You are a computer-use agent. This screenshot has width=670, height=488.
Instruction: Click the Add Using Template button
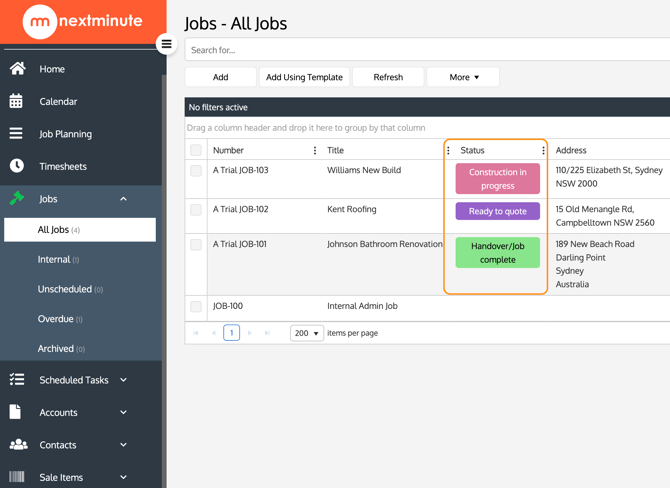pos(304,77)
